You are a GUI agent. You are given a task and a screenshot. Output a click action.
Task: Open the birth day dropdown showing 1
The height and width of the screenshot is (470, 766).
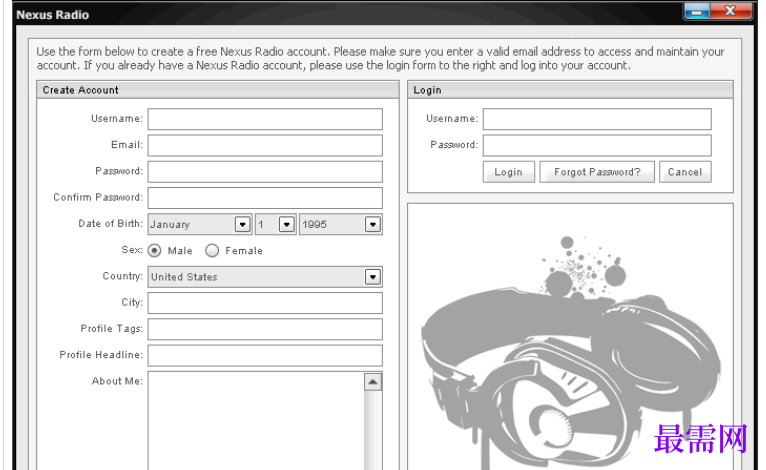coord(276,224)
